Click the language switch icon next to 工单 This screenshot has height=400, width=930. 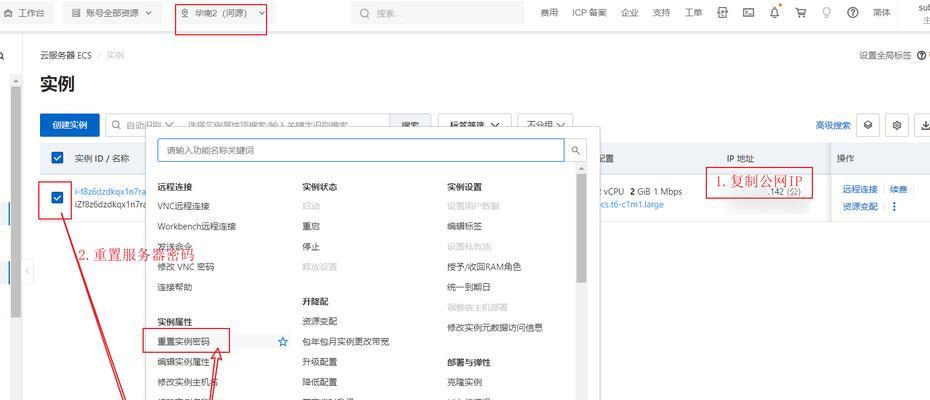[722, 12]
